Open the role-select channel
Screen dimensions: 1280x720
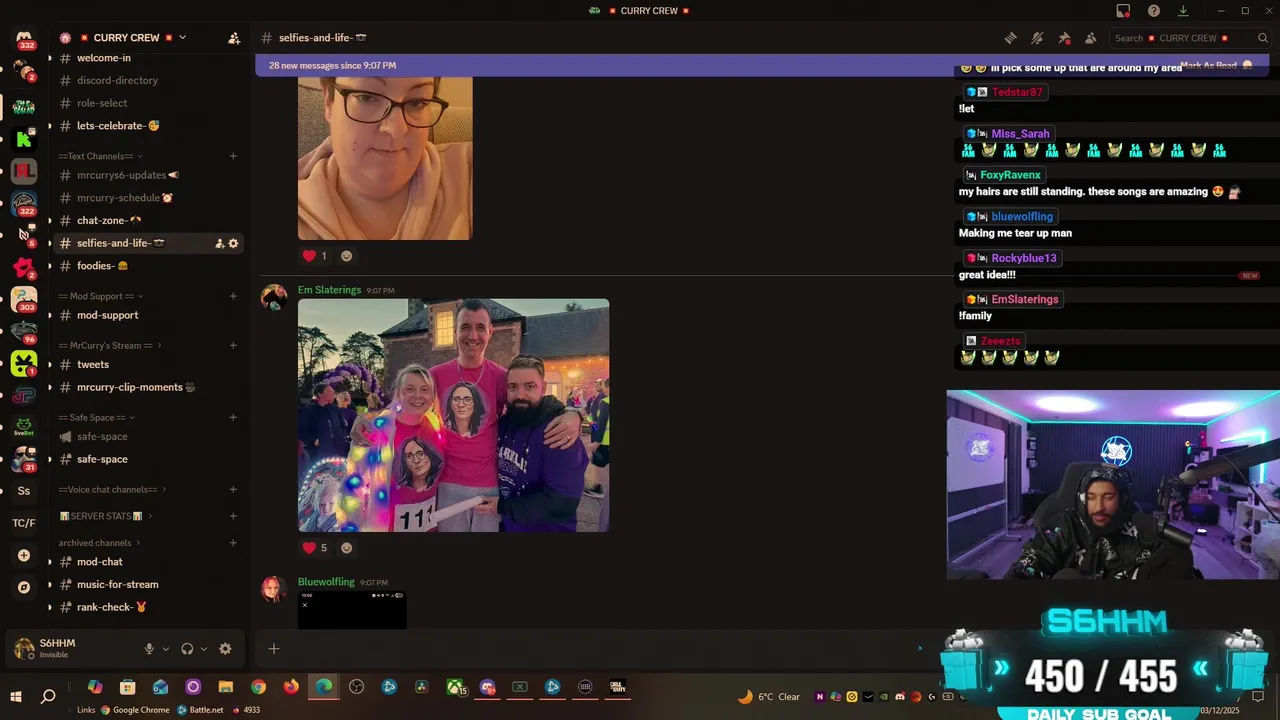(x=102, y=103)
